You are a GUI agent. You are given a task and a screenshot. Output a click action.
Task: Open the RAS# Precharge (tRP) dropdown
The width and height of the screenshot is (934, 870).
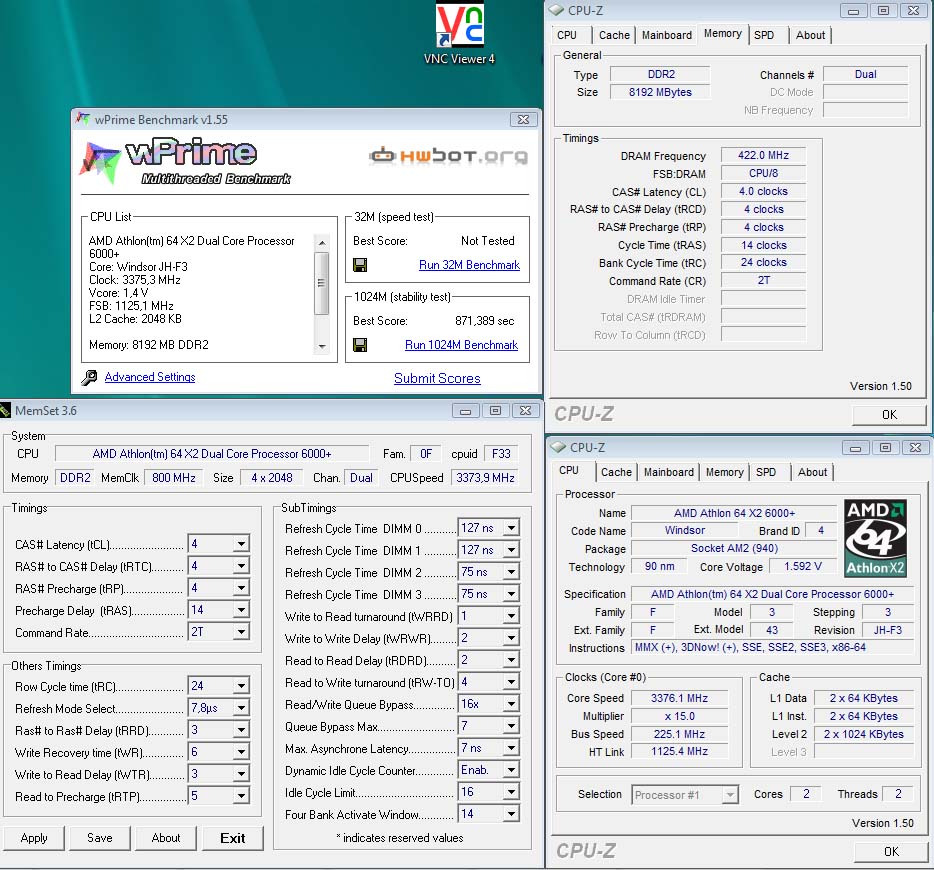click(x=241, y=588)
